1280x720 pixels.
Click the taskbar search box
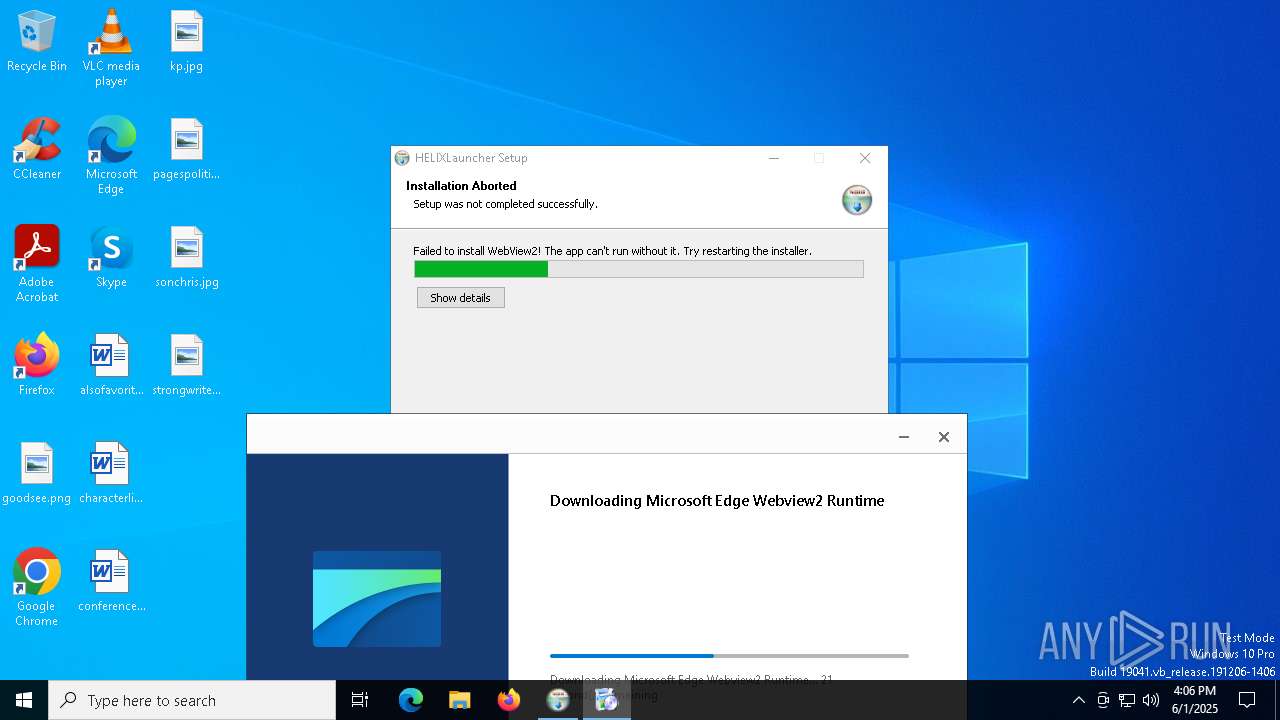pos(192,700)
